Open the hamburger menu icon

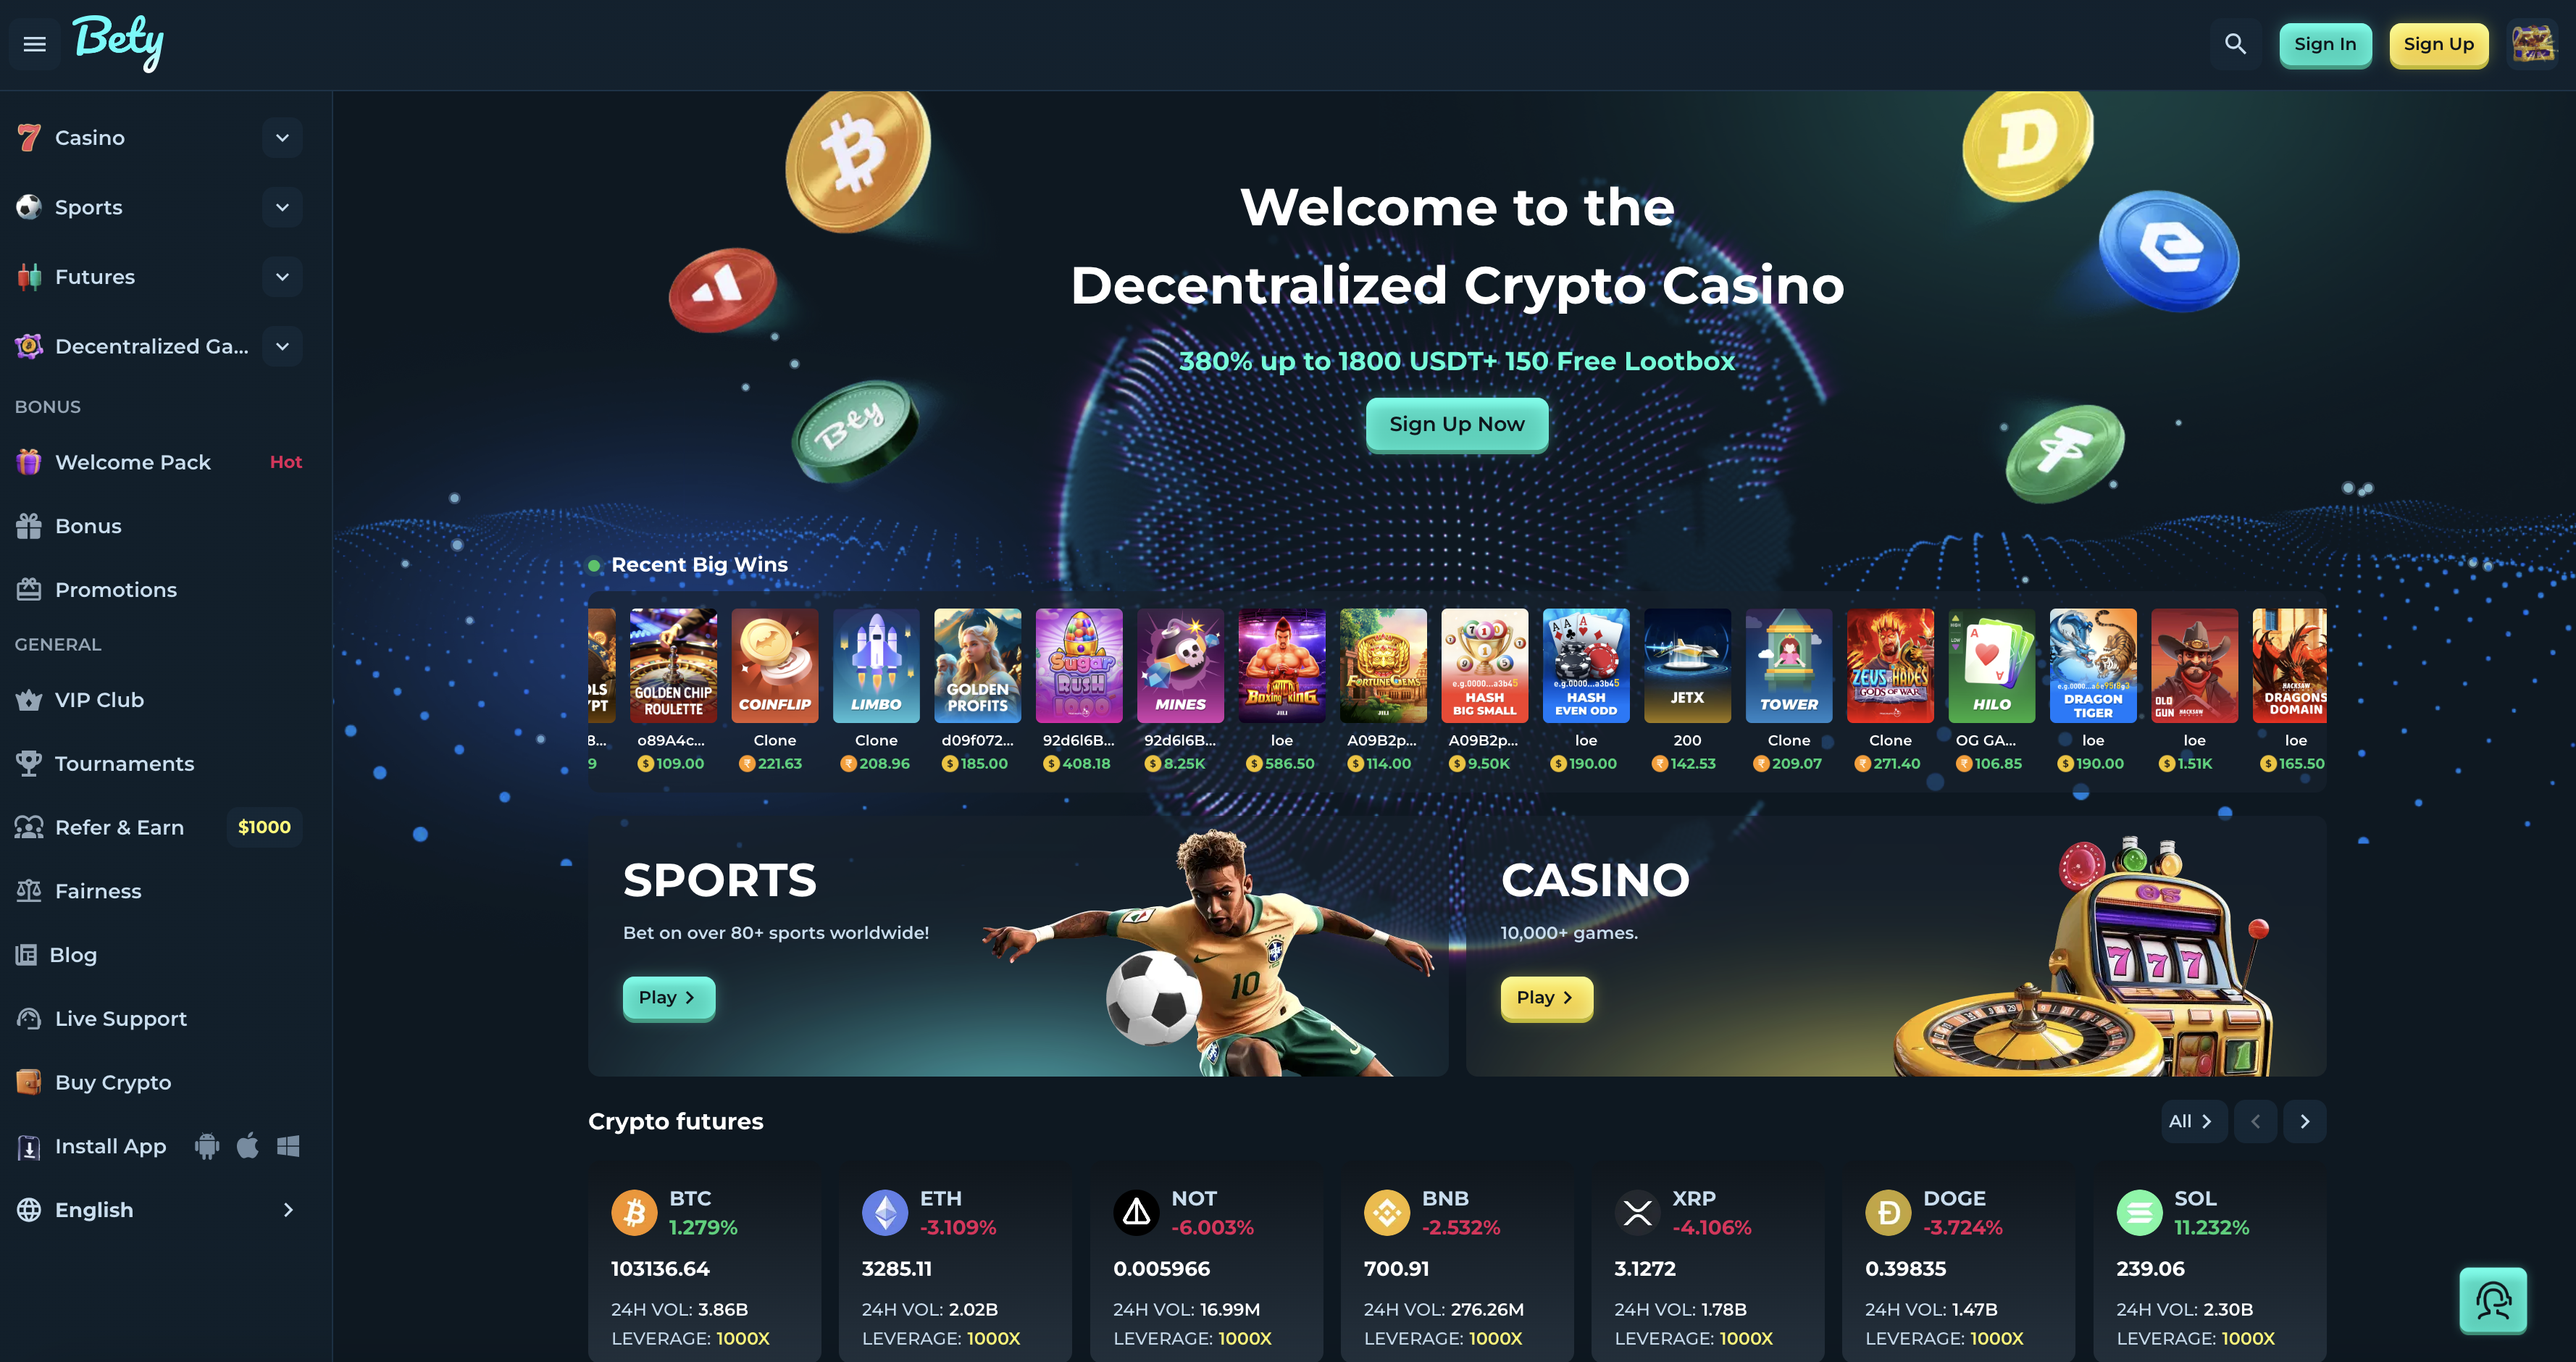click(35, 44)
